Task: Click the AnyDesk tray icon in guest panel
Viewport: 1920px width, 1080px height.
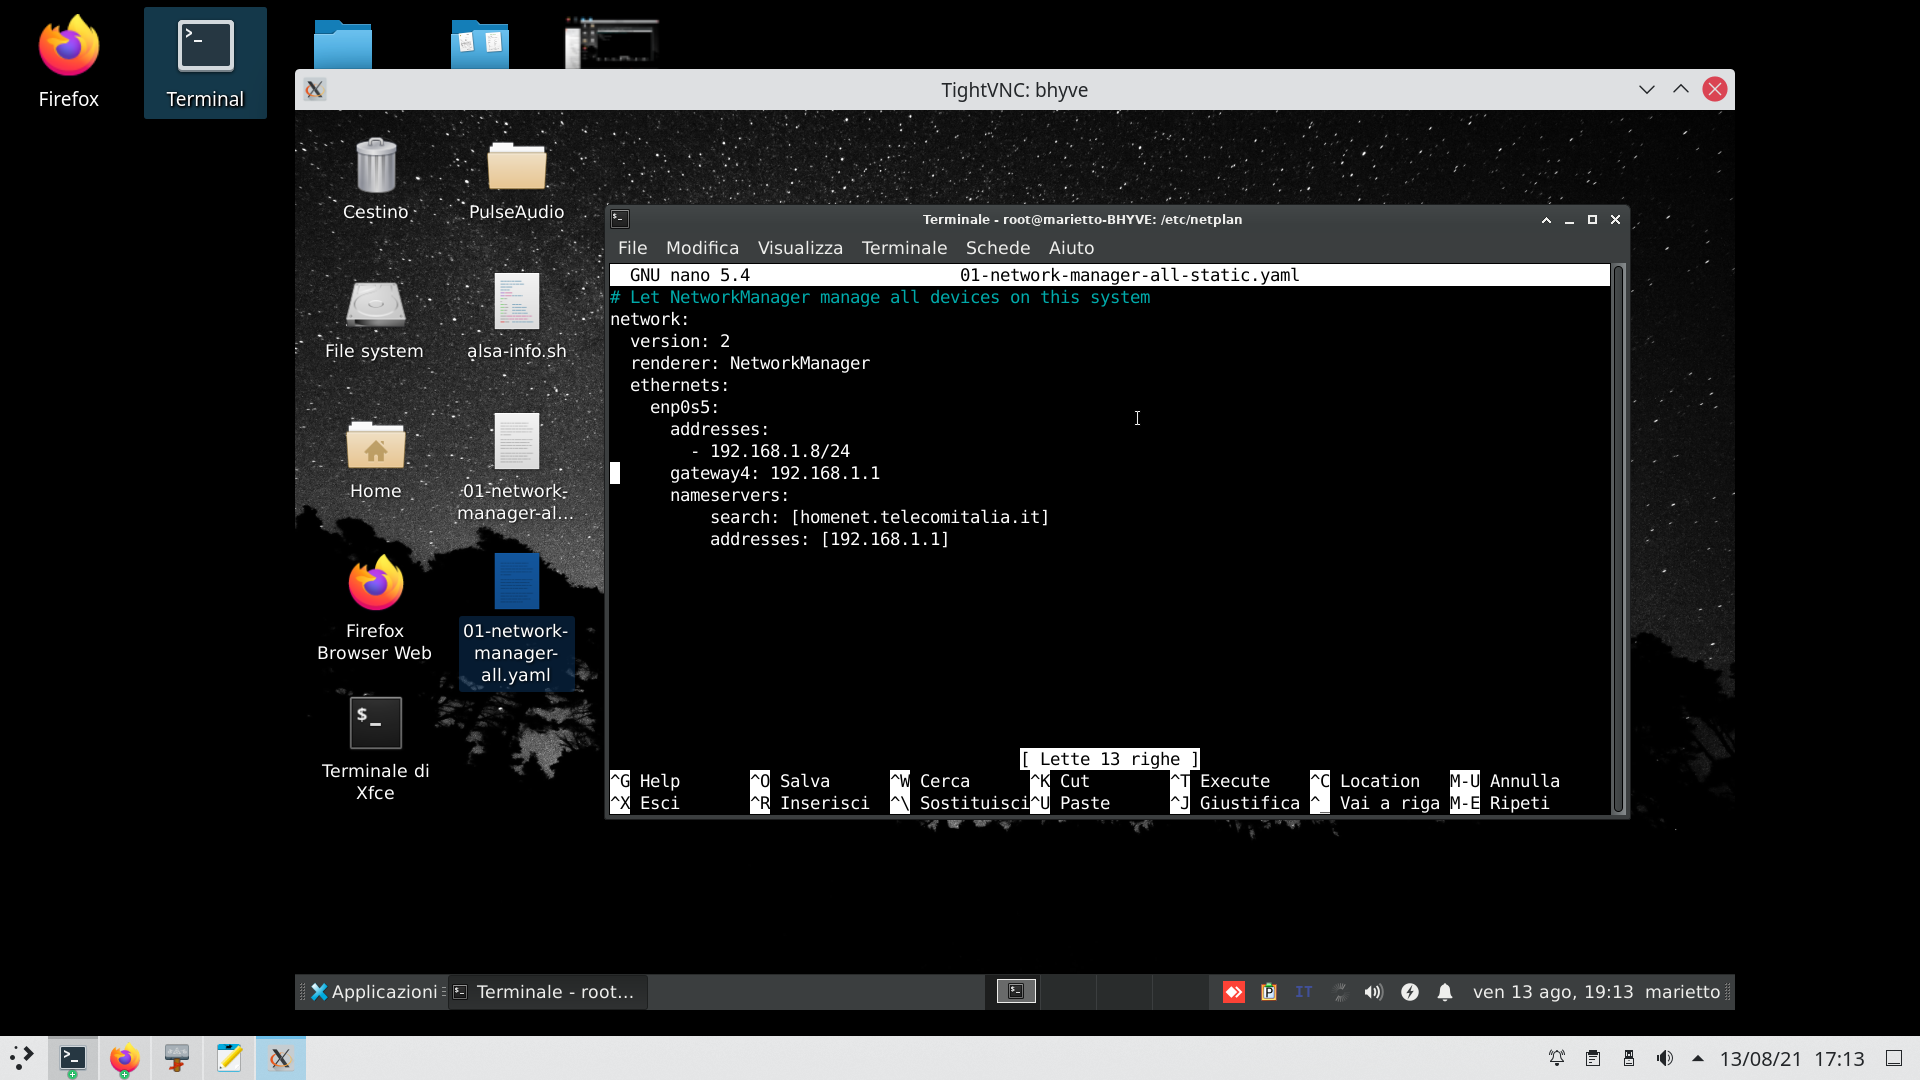Action: tap(1234, 992)
